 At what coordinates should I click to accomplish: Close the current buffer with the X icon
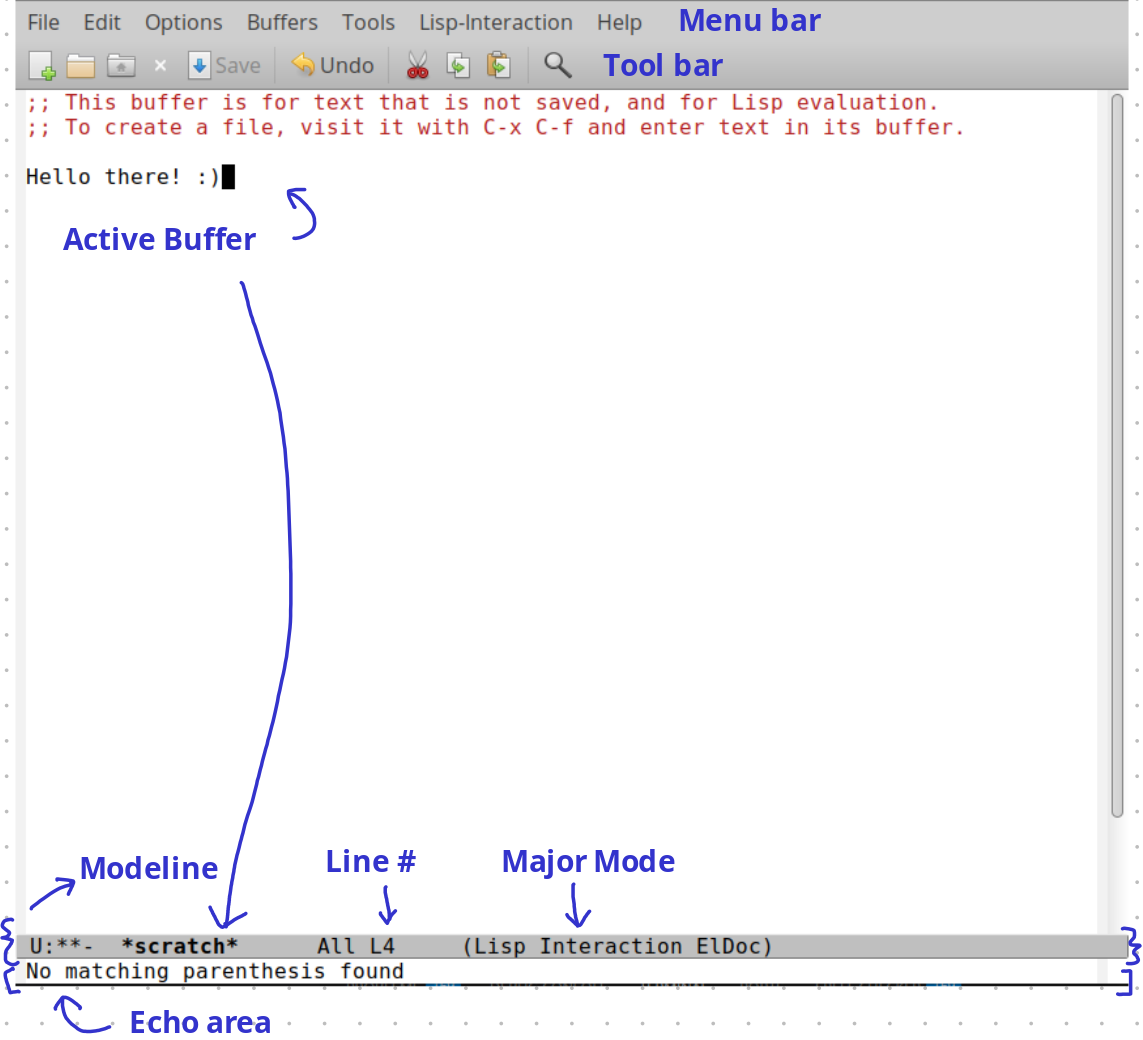(159, 64)
